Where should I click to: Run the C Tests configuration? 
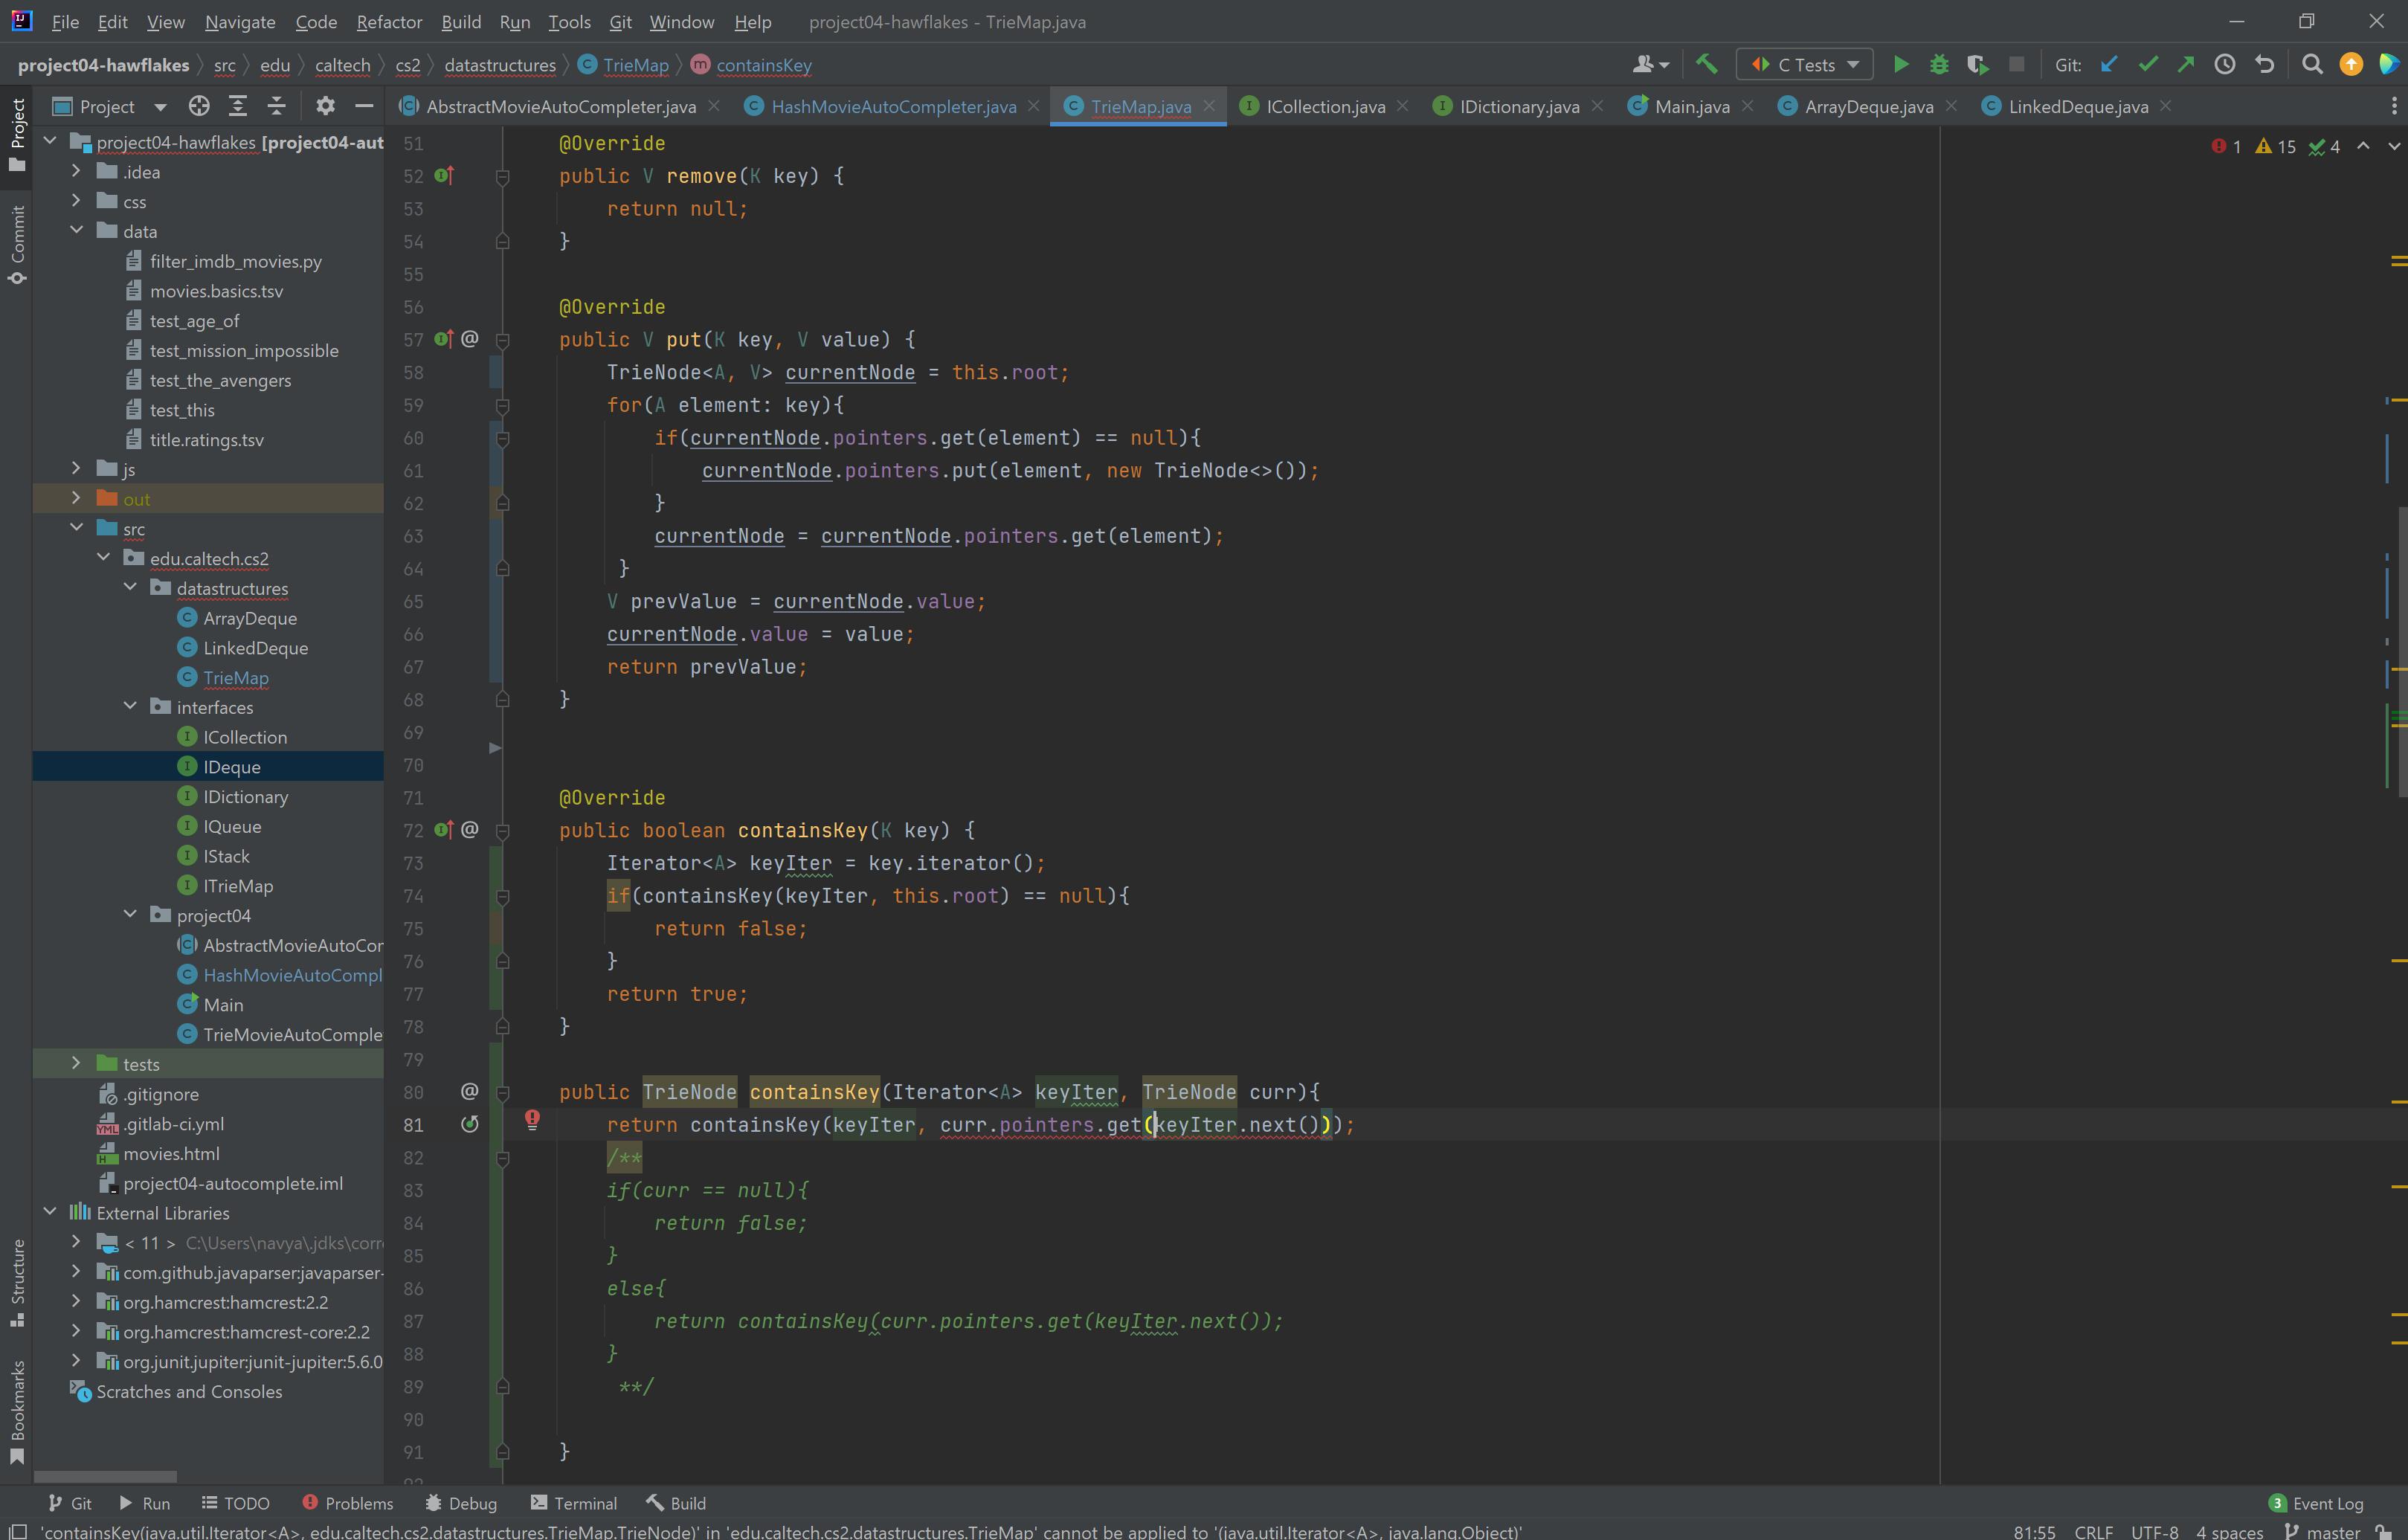point(1901,65)
